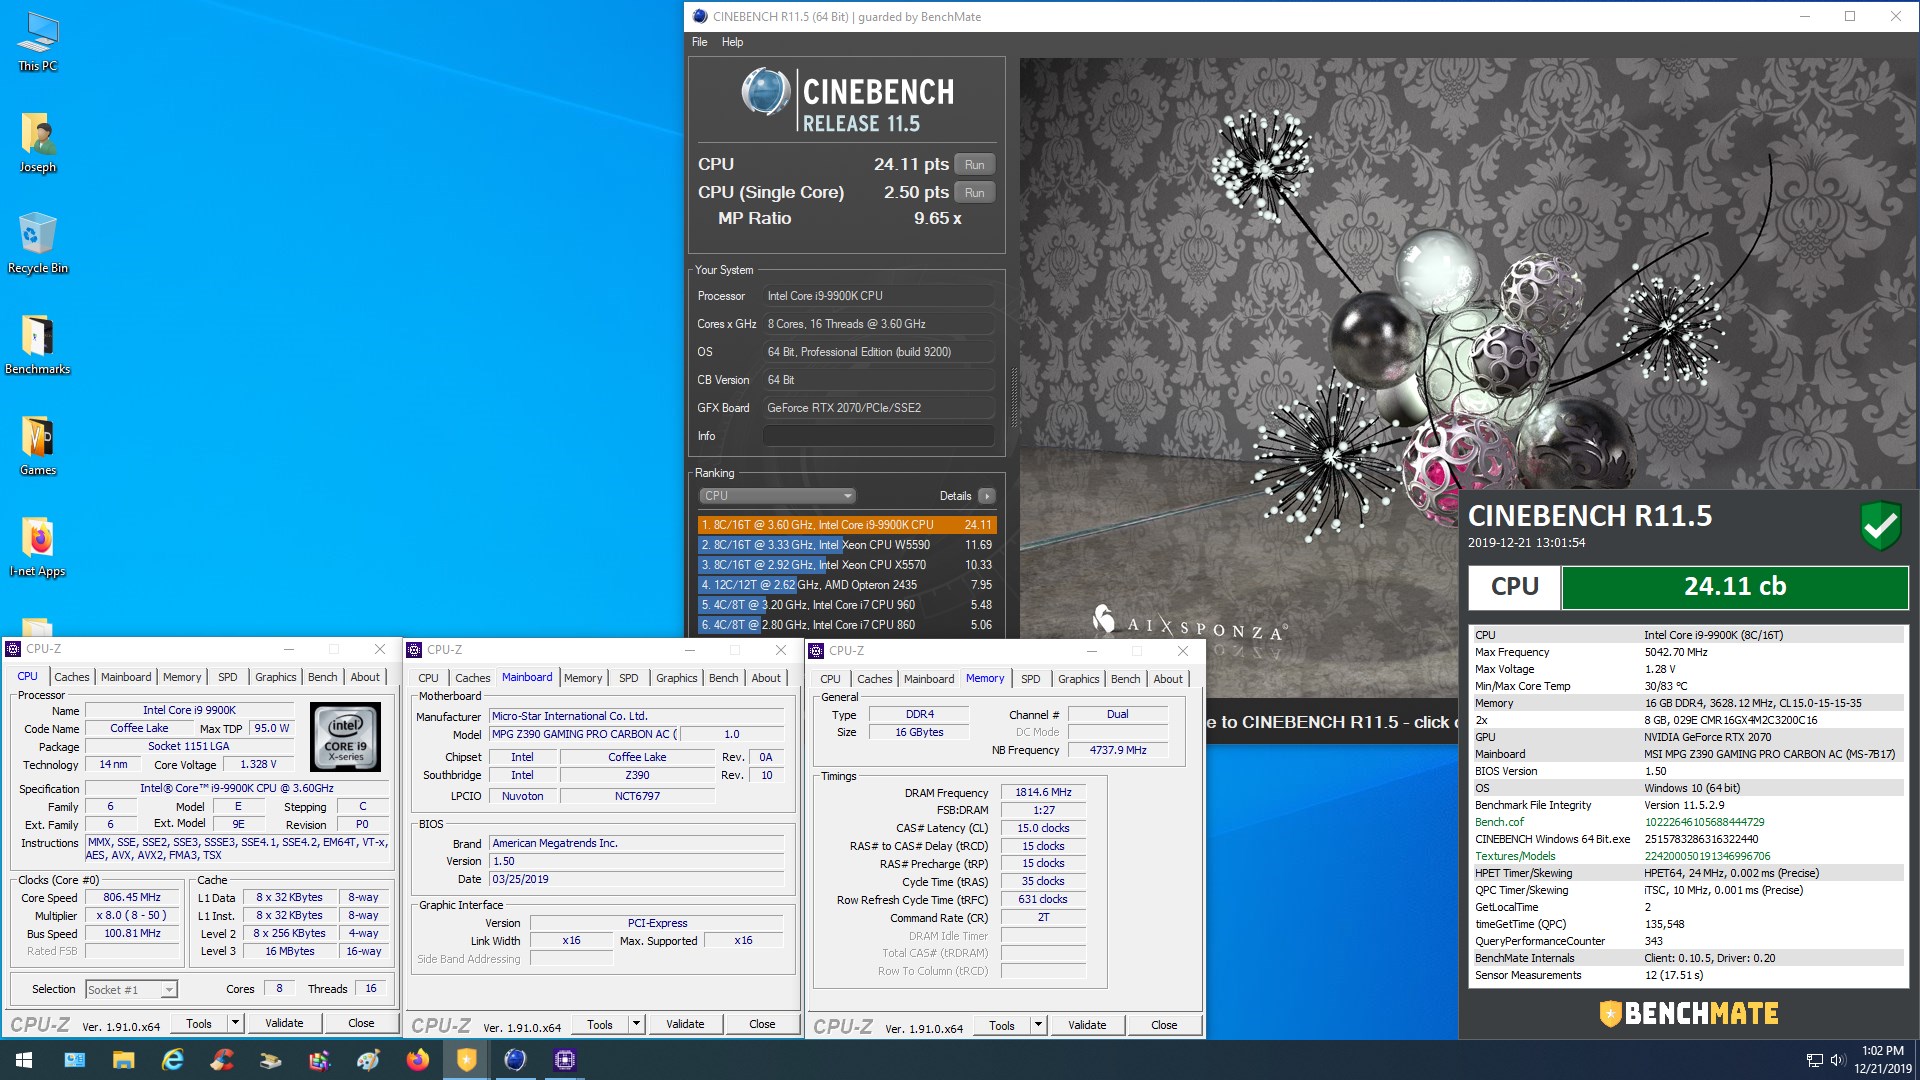1920x1080 pixels.
Task: Click the BenchMate green verification shield
Action: pyautogui.click(x=1880, y=525)
